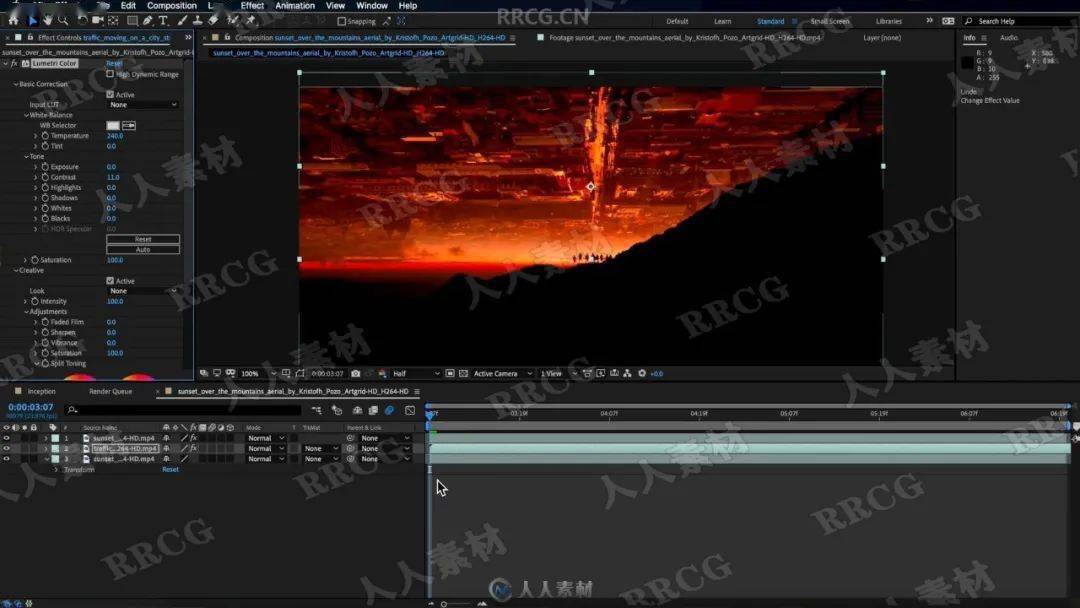
Task: Select the Home icon in toolbar
Action: point(13,21)
